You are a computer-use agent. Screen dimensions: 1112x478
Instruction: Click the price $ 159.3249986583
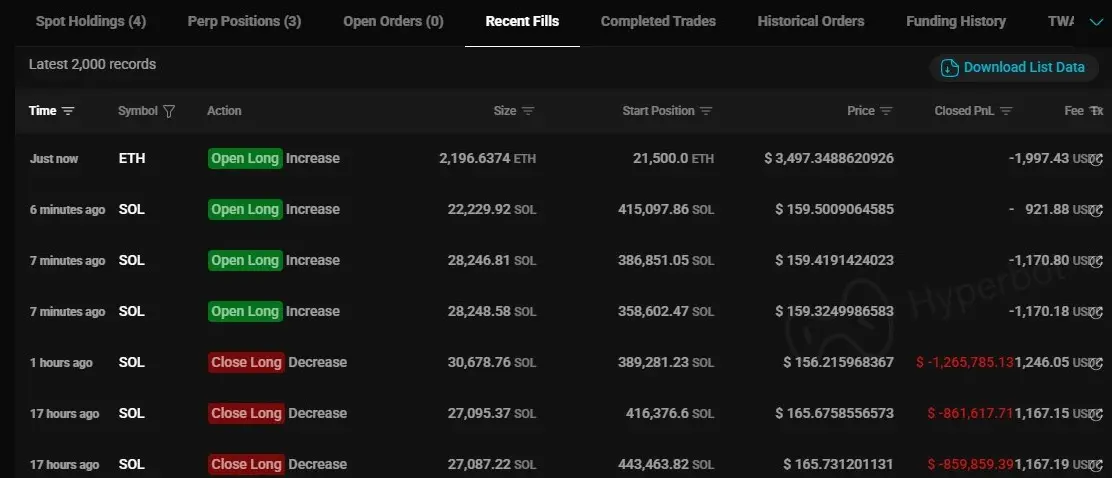[835, 311]
